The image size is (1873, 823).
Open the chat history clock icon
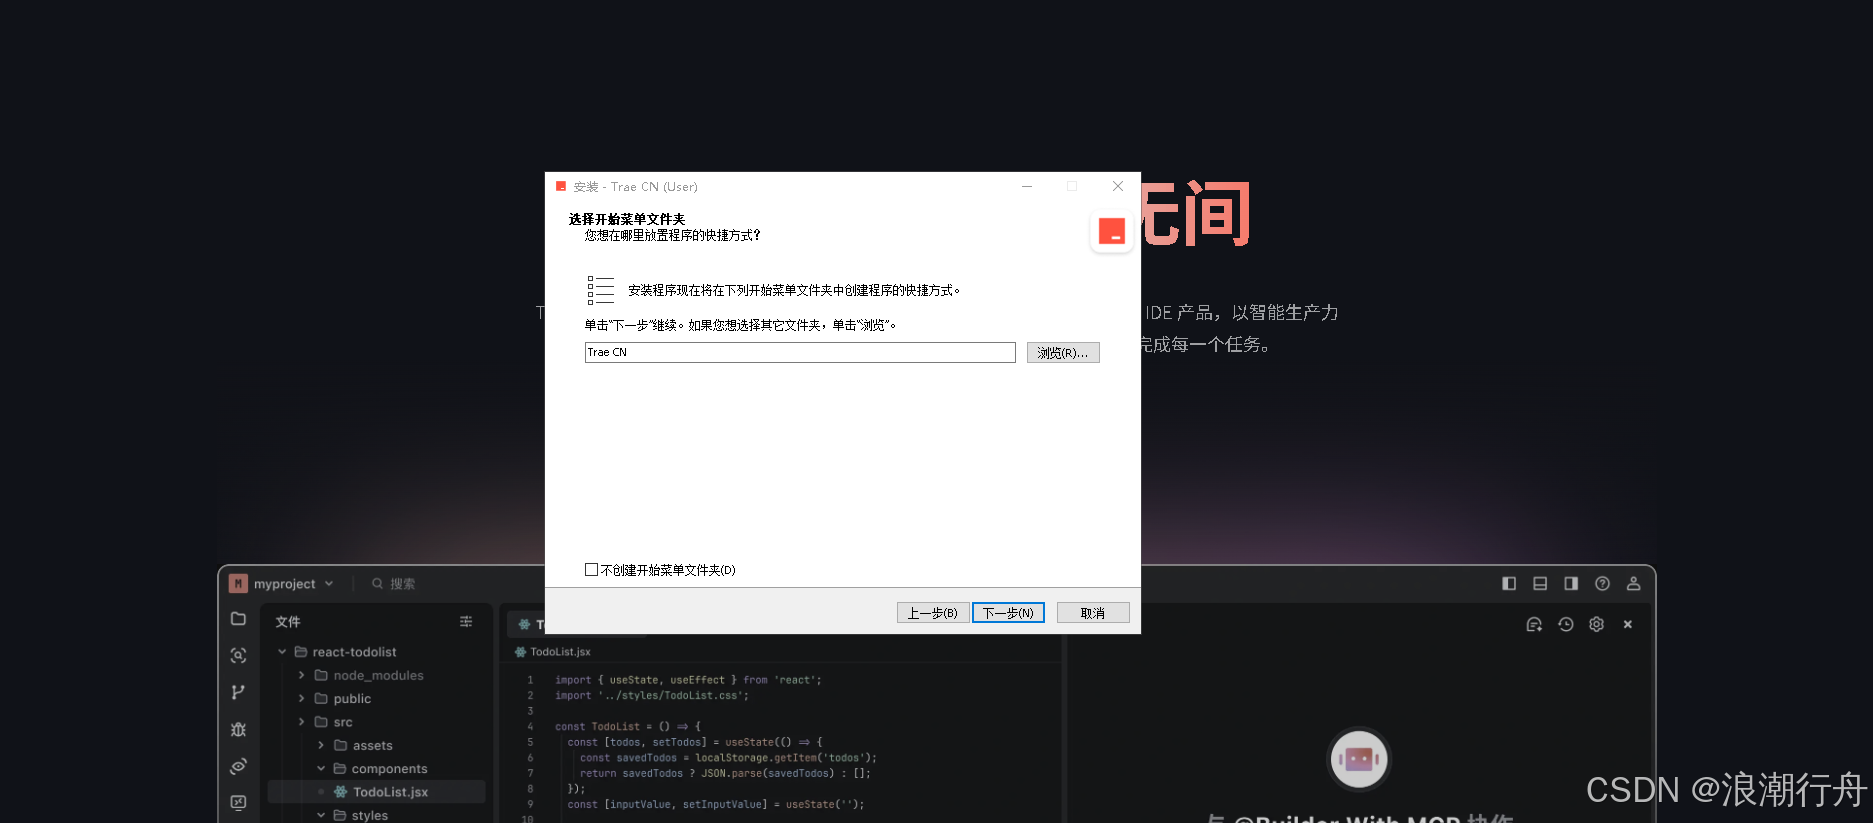coord(1566,624)
